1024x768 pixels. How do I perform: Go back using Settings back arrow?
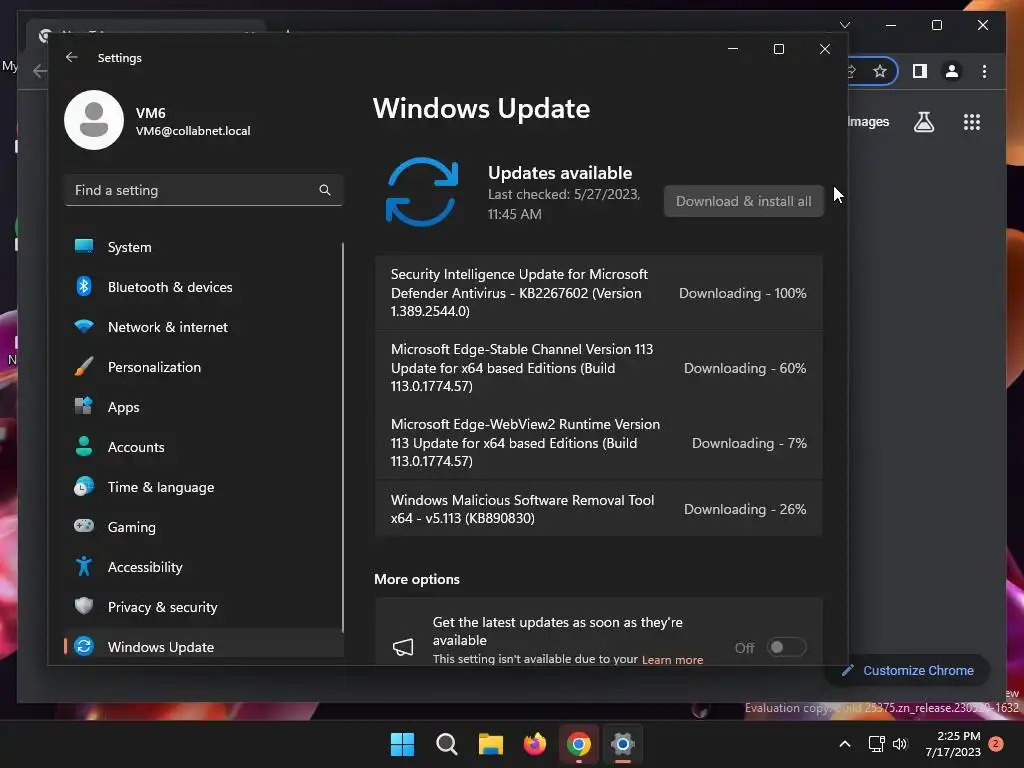(71, 57)
